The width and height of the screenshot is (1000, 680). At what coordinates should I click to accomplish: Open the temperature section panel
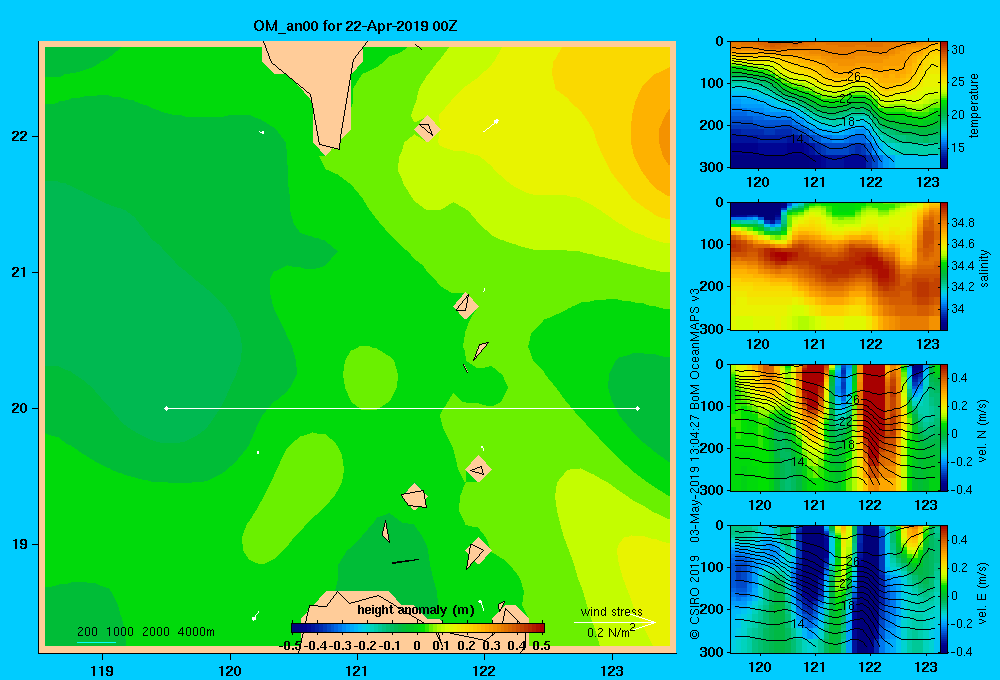tap(834, 105)
